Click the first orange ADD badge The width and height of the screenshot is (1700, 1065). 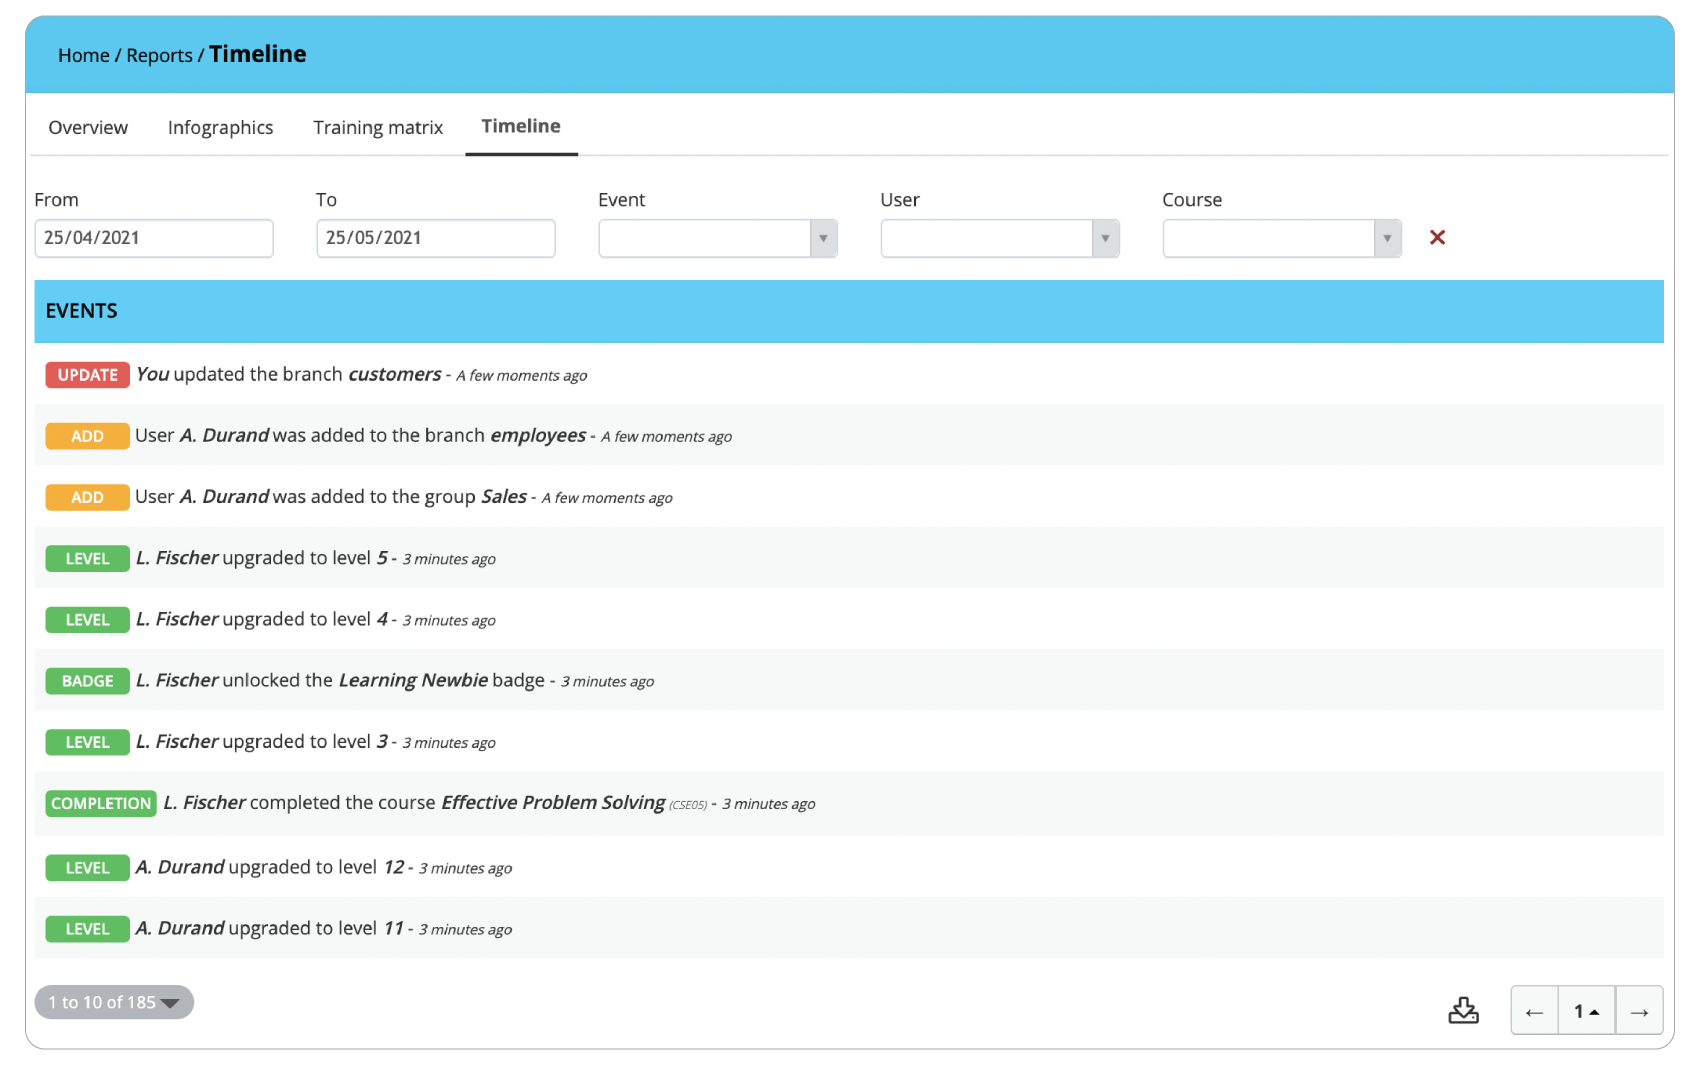tap(87, 436)
